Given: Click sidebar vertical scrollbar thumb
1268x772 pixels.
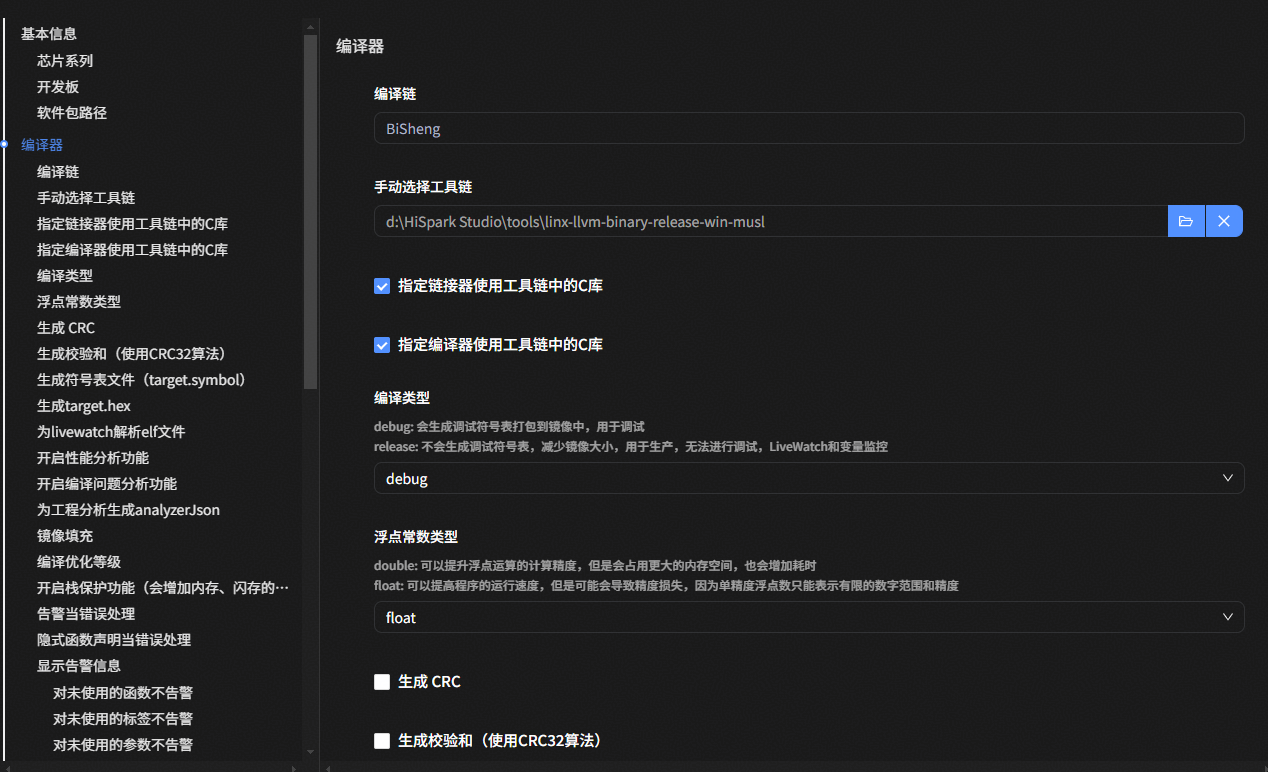Looking at the screenshot, I should tap(310, 210).
